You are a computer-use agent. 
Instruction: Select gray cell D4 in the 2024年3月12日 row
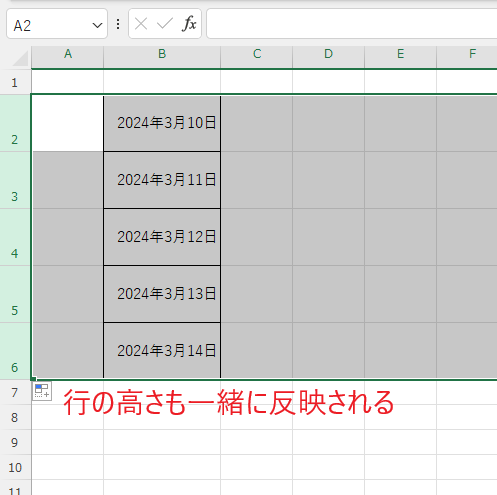point(329,237)
